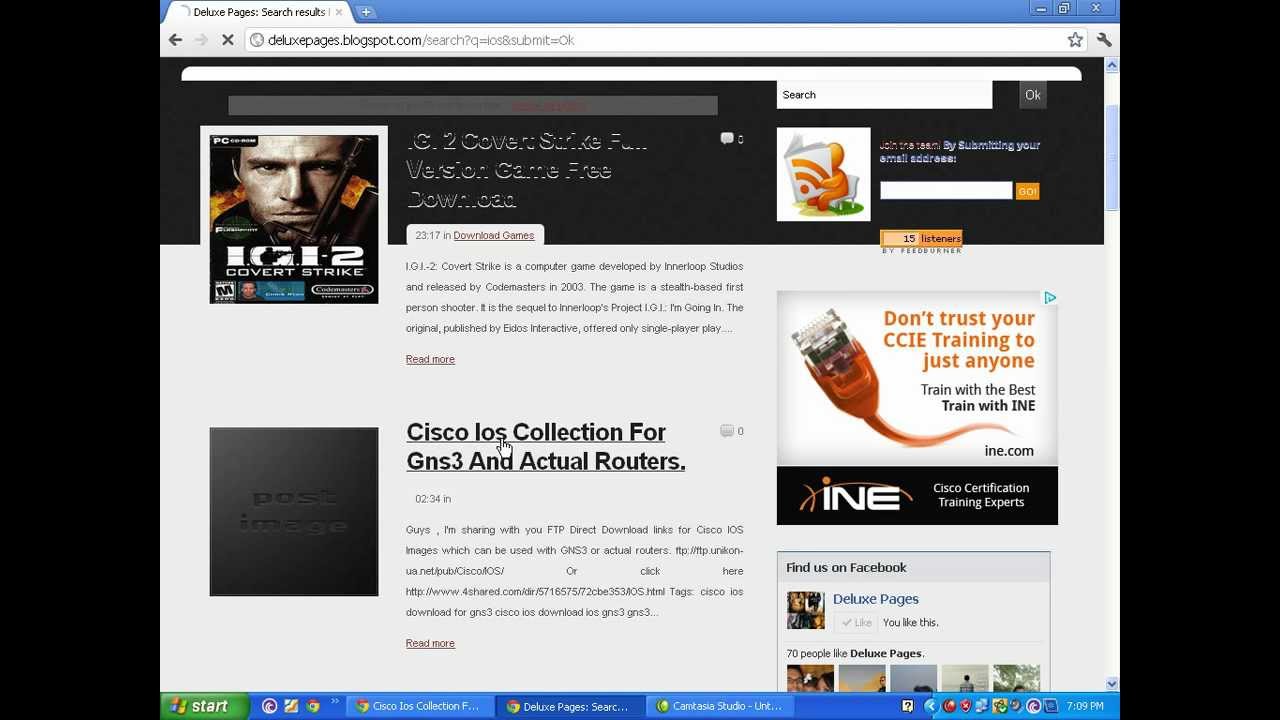1280x720 pixels.
Task: Click the comment bubble icon beside the I.G.I 2 post
Action: pyautogui.click(x=727, y=139)
